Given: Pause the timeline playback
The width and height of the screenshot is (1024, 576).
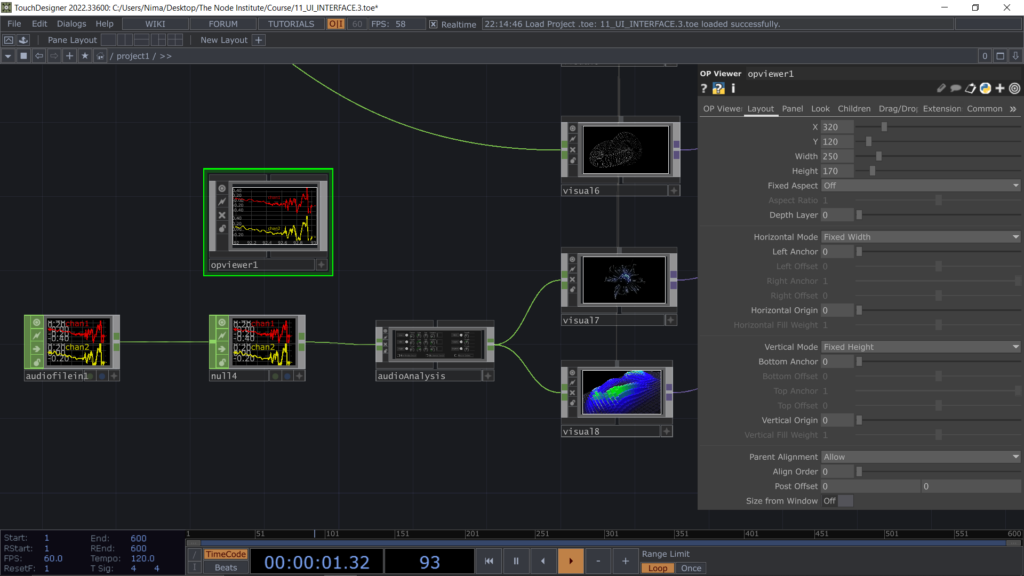Looking at the screenshot, I should pos(516,561).
